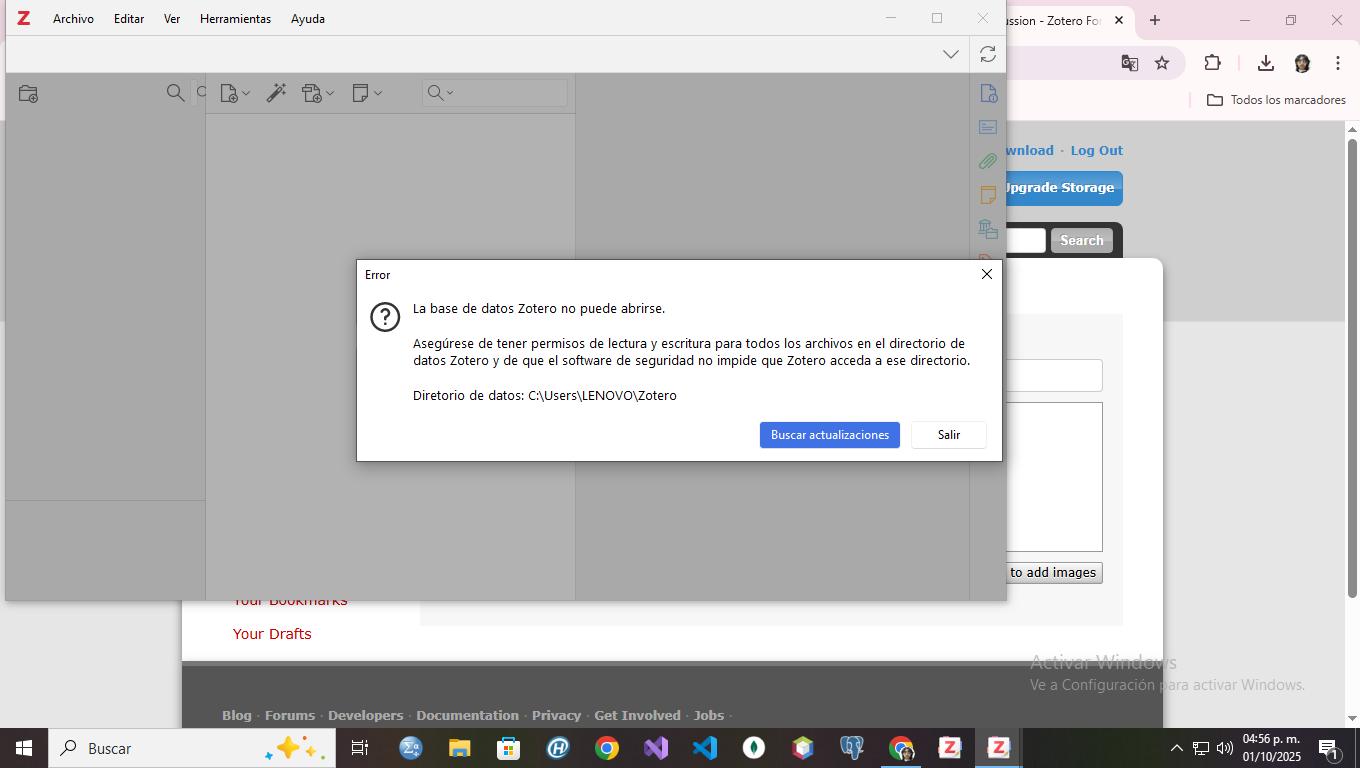Close the Error dialog with X
This screenshot has width=1360, height=768.
(x=987, y=274)
